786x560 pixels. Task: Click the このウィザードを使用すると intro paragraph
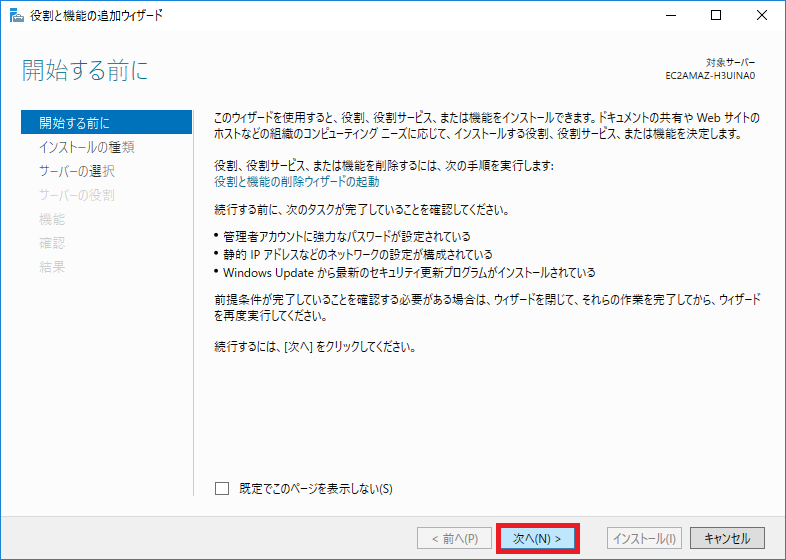click(x=487, y=126)
